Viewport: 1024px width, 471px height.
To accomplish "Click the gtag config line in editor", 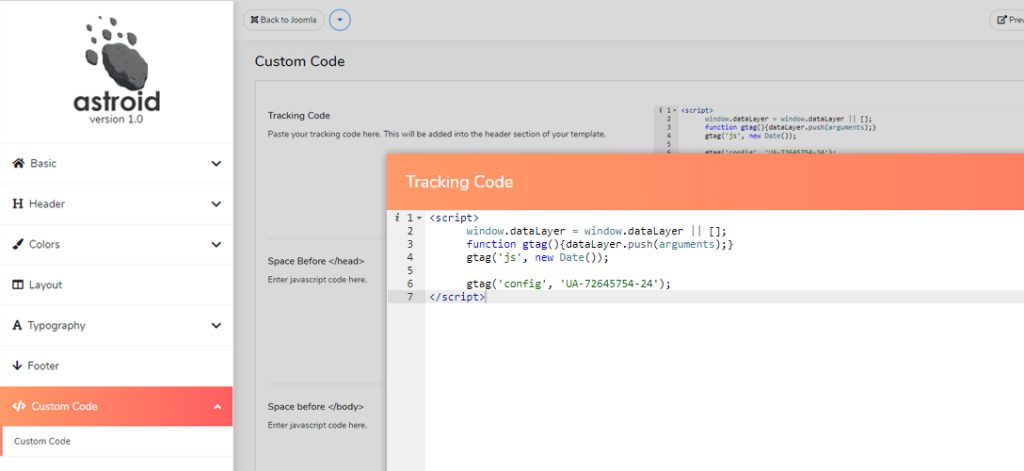I will 569,284.
